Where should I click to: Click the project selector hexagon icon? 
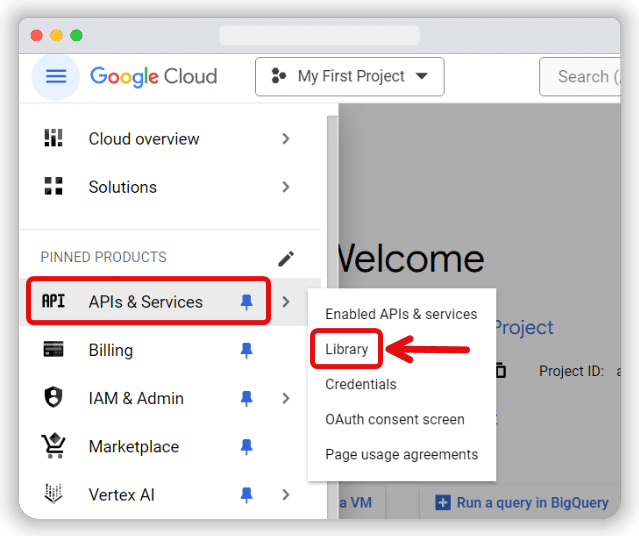click(x=279, y=76)
